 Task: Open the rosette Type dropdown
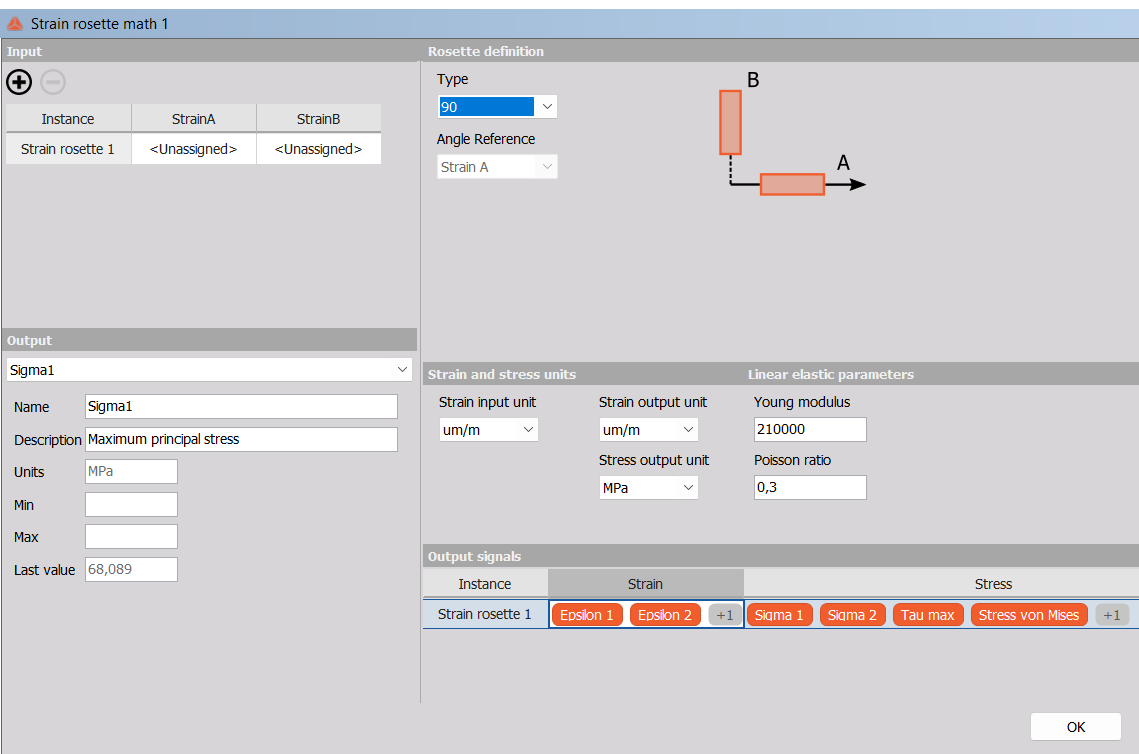point(497,107)
